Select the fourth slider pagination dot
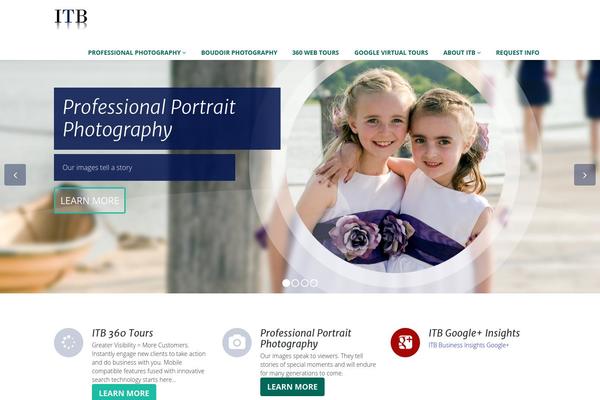Image resolution: width=600 pixels, height=400 pixels. [314, 283]
